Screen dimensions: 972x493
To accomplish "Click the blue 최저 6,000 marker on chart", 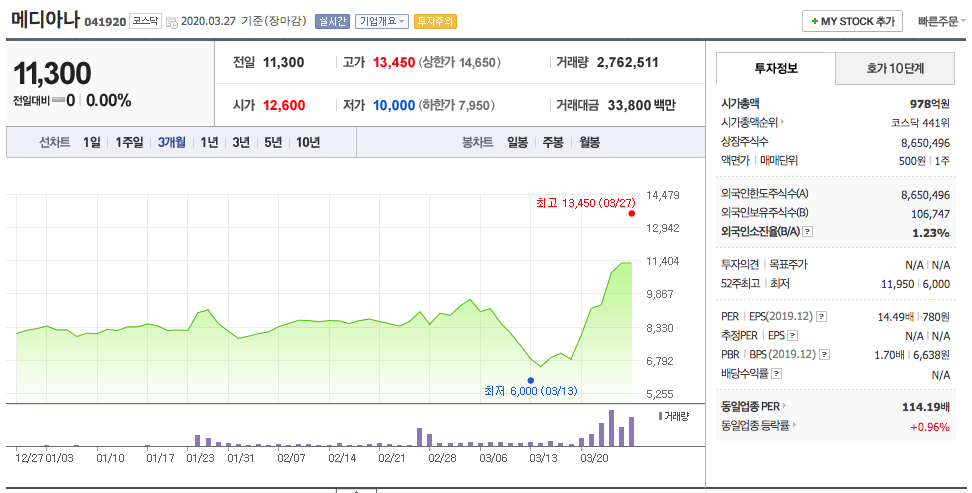I will 531,381.
